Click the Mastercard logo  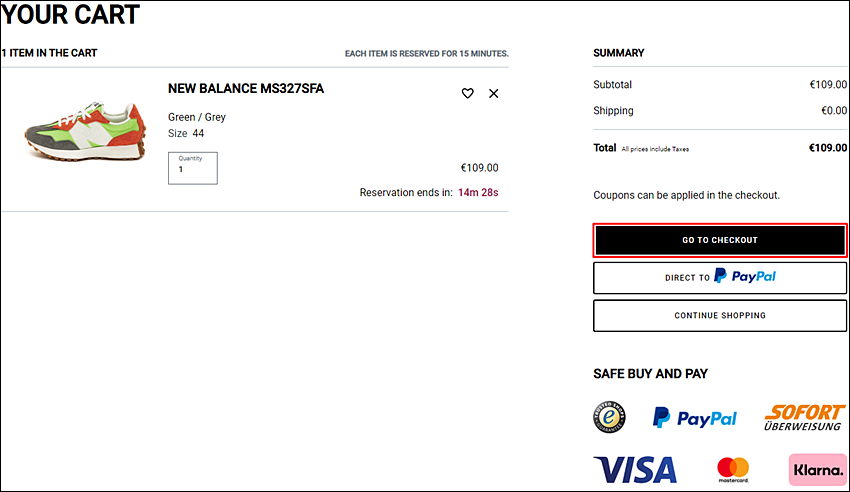[733, 469]
